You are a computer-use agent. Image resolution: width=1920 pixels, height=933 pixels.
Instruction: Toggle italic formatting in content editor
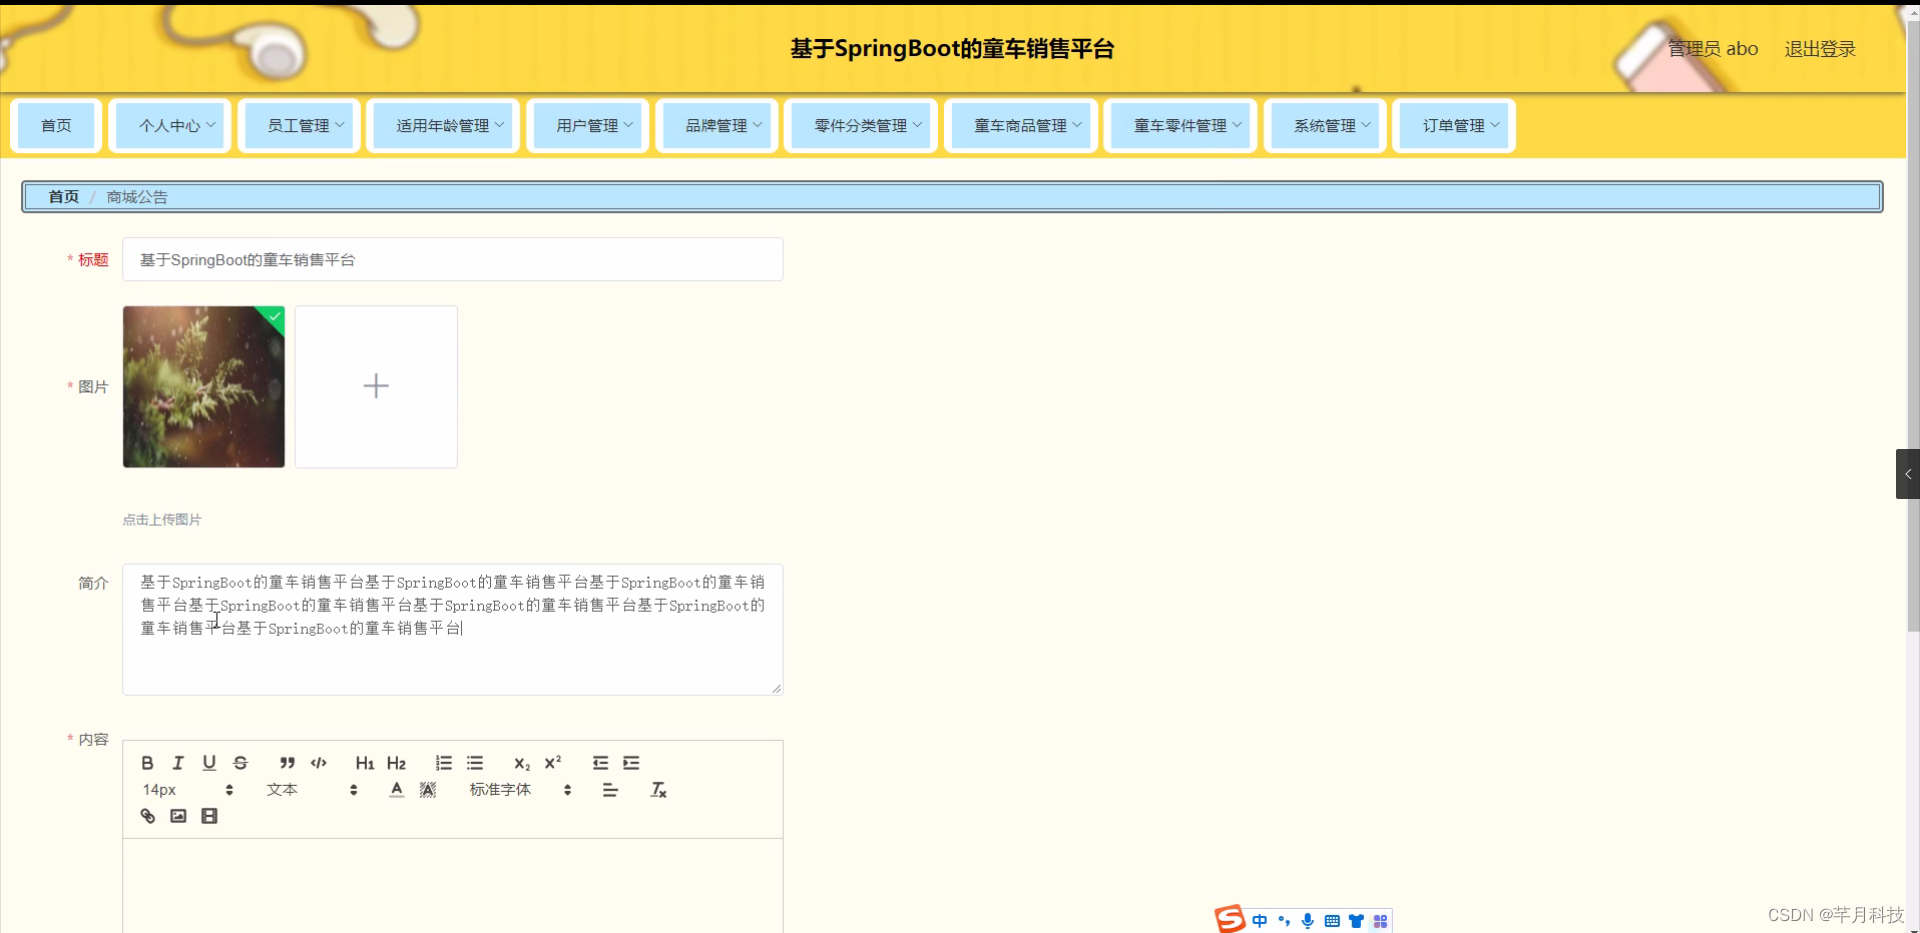tap(178, 763)
